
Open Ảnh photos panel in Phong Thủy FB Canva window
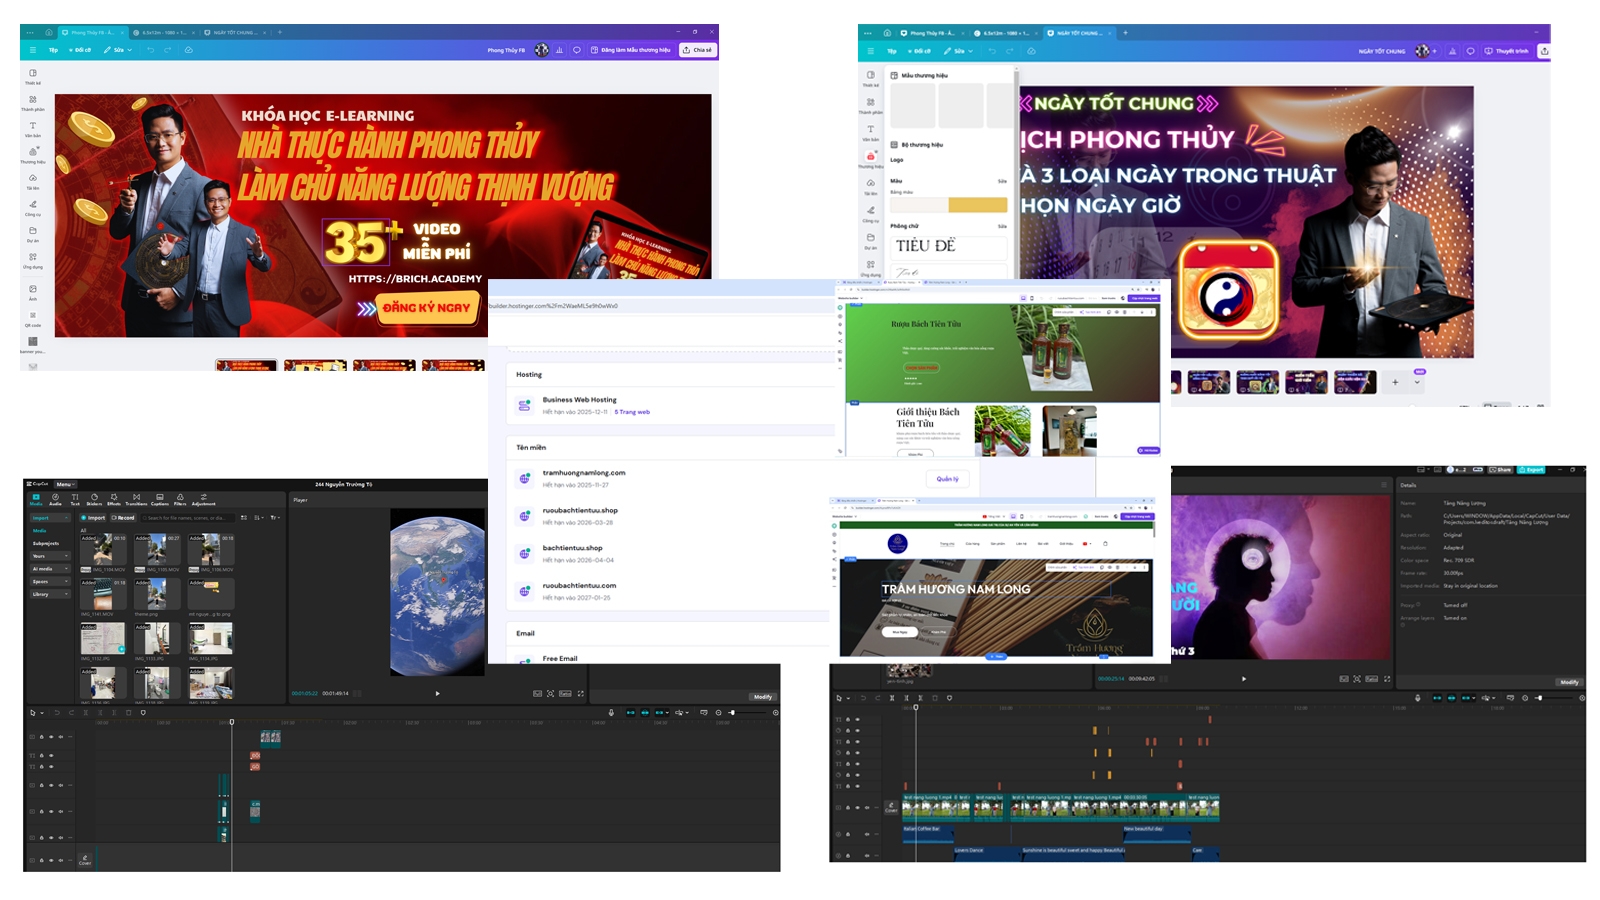[33, 291]
